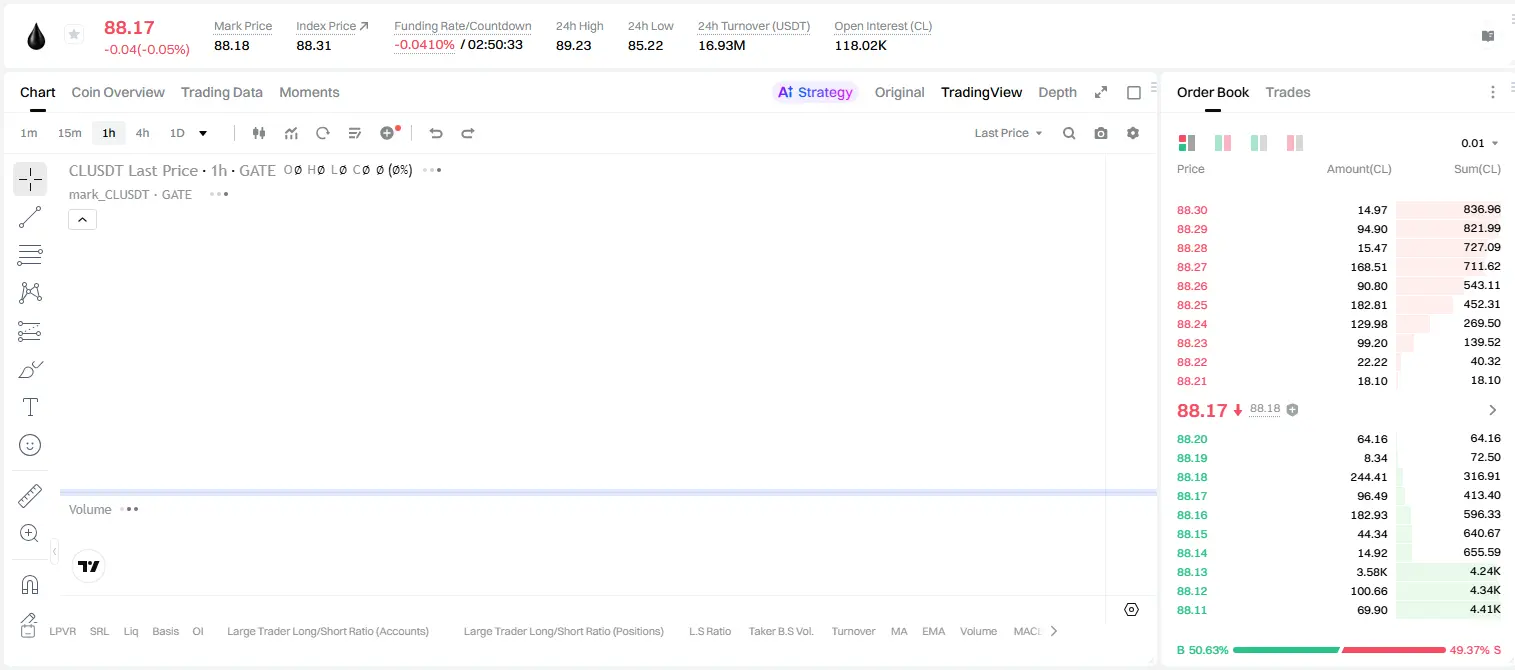
Task: Expand more timeframes dropdown arrow
Action: pos(203,133)
